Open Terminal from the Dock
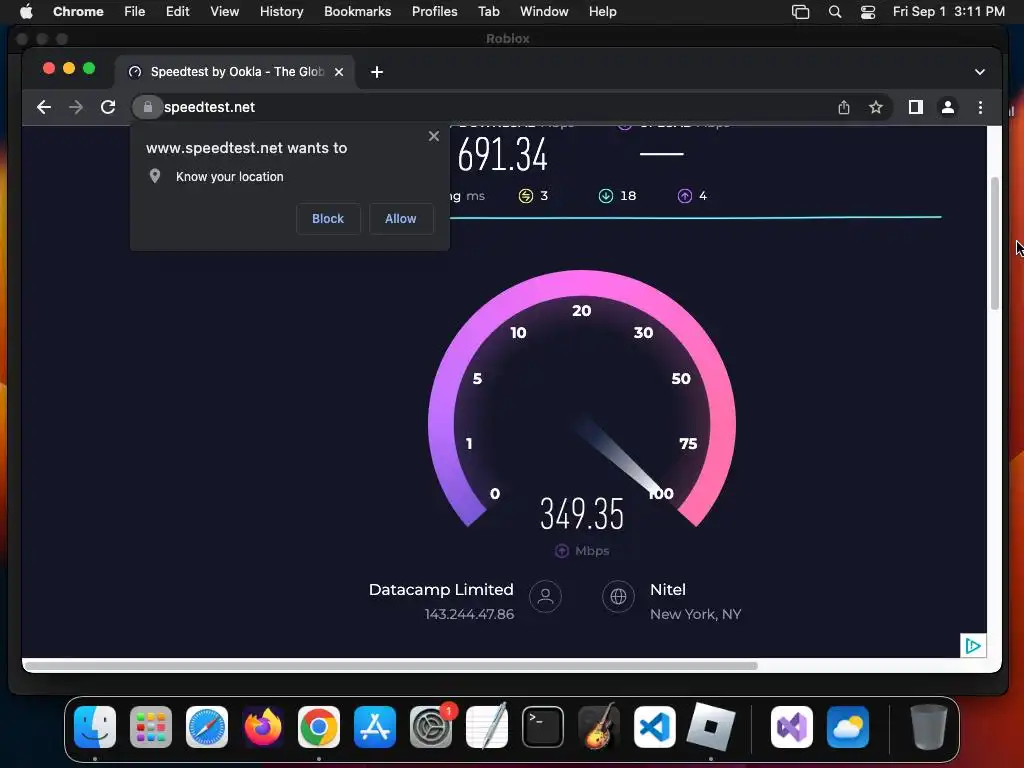This screenshot has width=1024, height=768. 543,727
